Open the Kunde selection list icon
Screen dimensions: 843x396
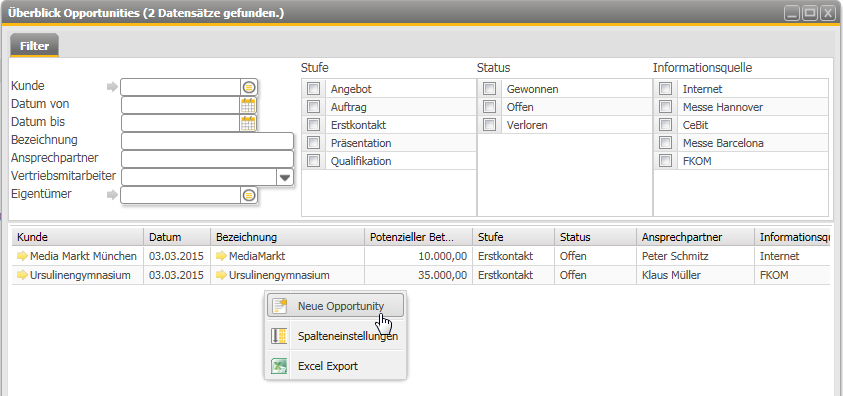[x=248, y=87]
